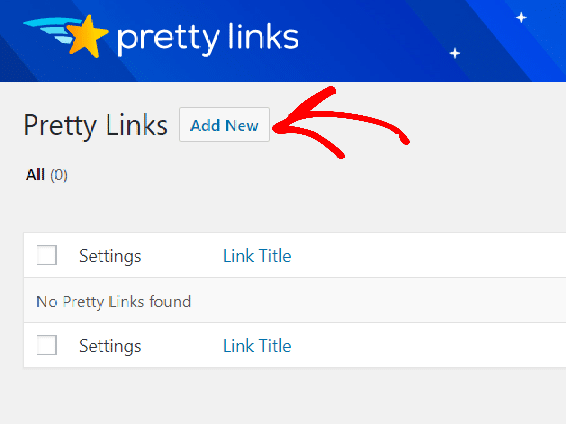The image size is (566, 424).
Task: Click the 'Pretty Links' page heading
Action: tap(96, 125)
